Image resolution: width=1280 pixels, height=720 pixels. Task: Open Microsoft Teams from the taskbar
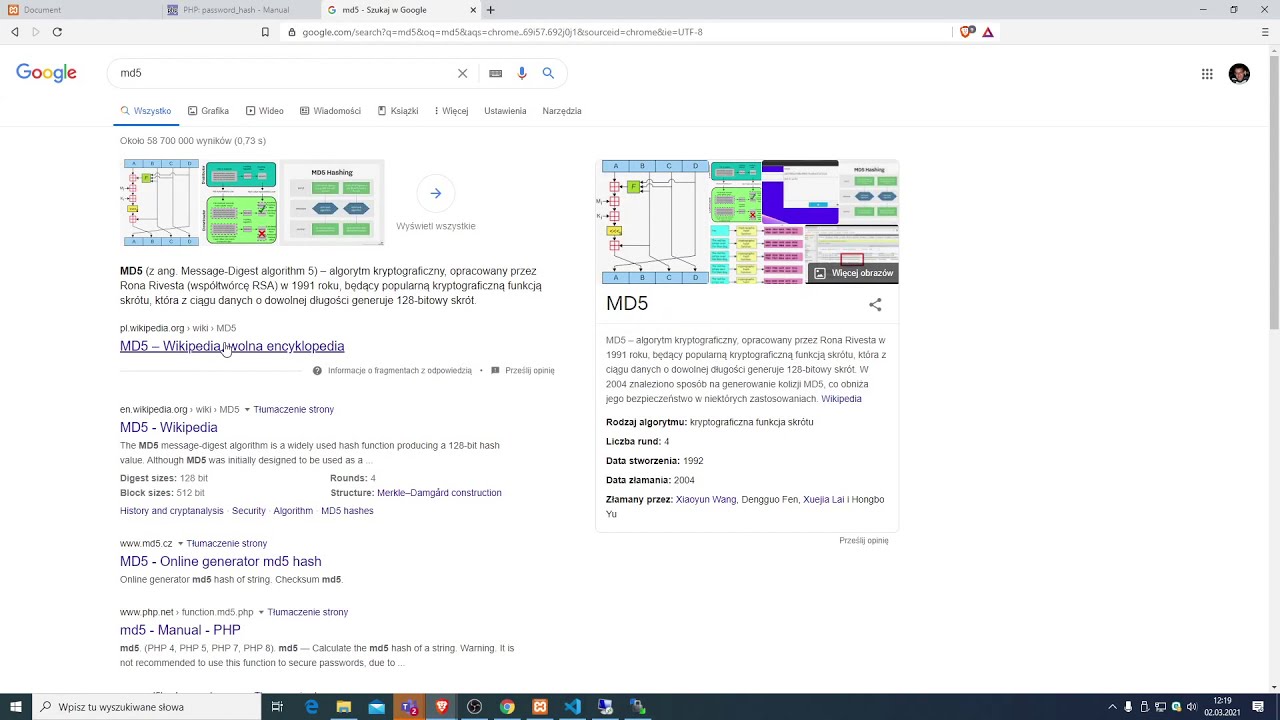pyautogui.click(x=409, y=707)
